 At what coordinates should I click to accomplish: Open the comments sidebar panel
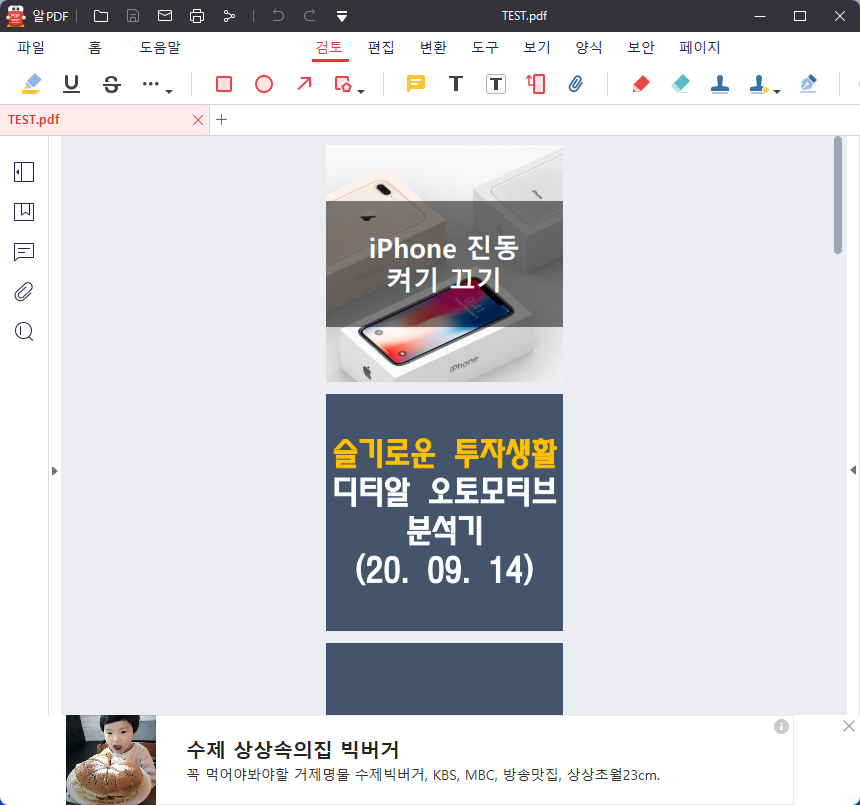tap(24, 252)
